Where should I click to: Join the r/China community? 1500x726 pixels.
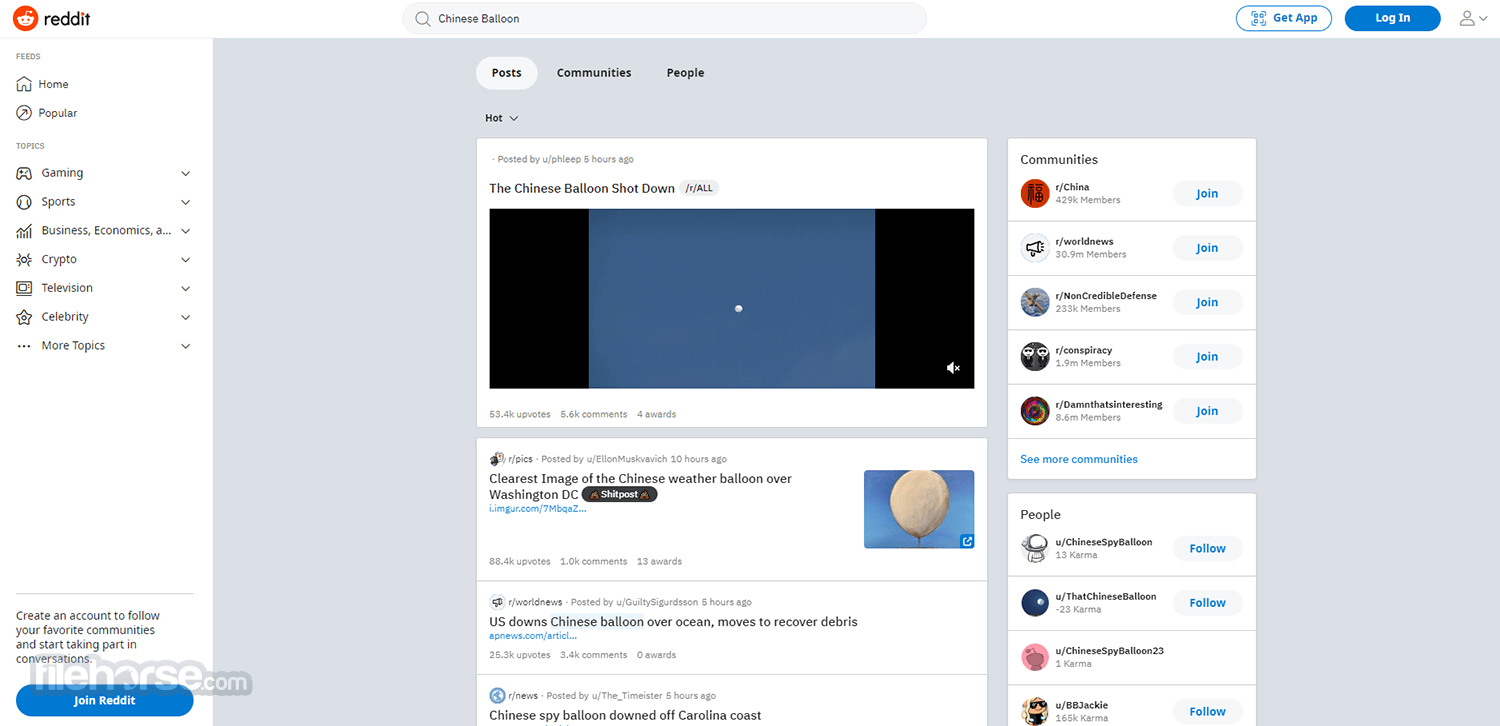click(x=1207, y=193)
